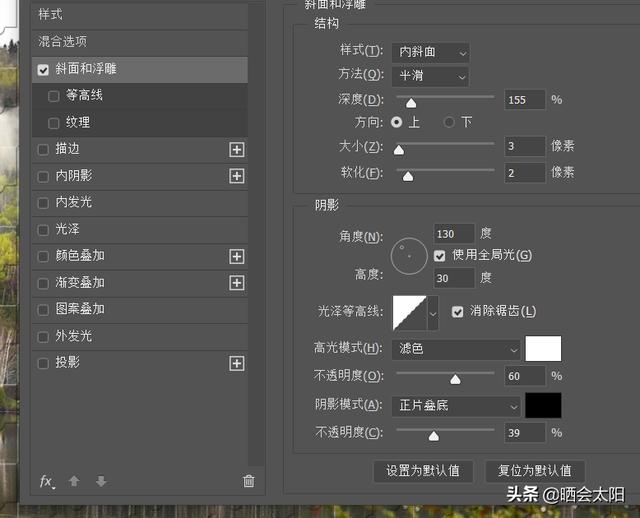
Task: Open the fx effects menu icon
Action: pos(47,482)
